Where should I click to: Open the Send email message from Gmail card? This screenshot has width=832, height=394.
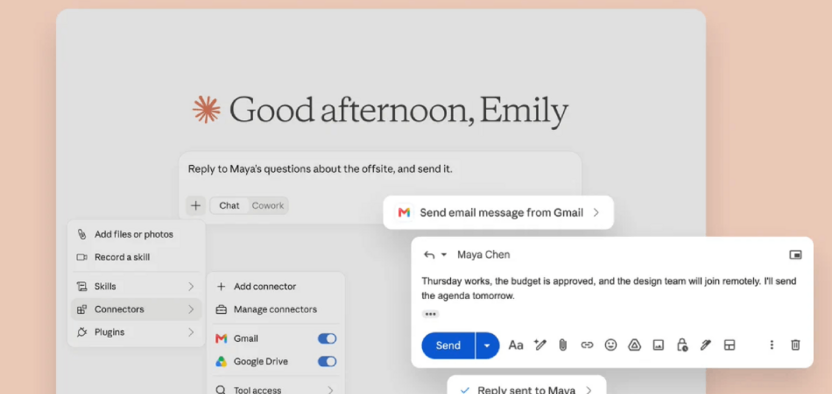coord(498,213)
